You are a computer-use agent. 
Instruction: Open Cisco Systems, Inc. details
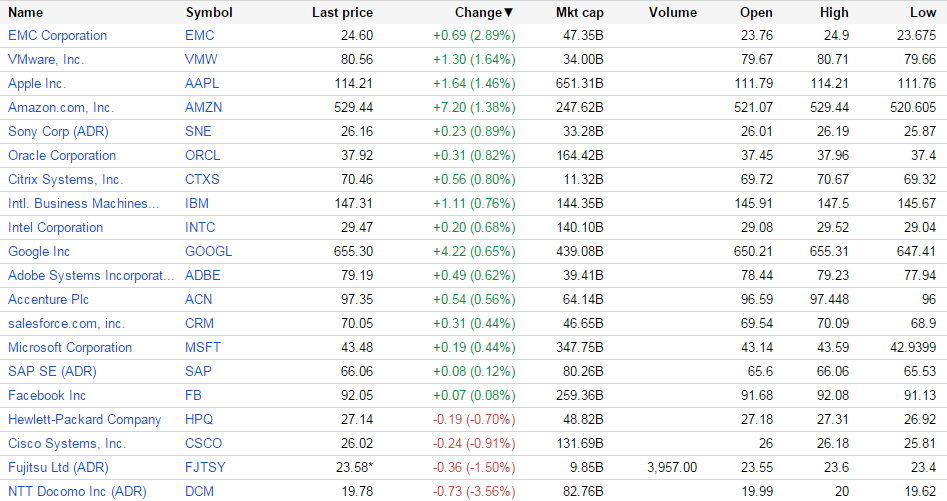tap(67, 443)
